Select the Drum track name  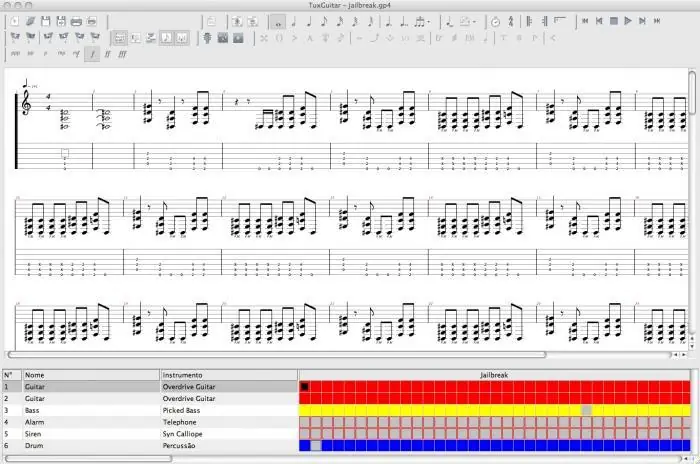click(34, 445)
